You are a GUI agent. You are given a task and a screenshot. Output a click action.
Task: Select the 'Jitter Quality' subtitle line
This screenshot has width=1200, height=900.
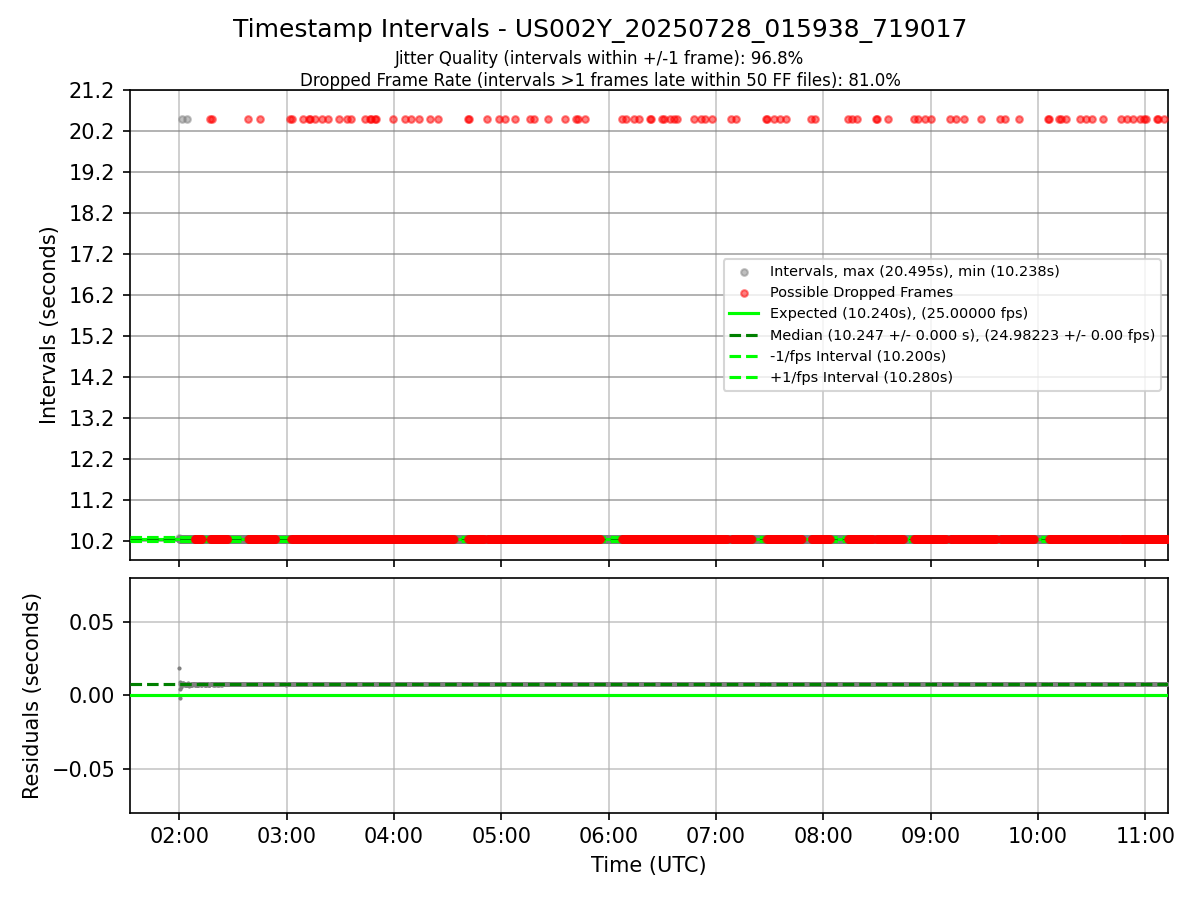point(600,58)
